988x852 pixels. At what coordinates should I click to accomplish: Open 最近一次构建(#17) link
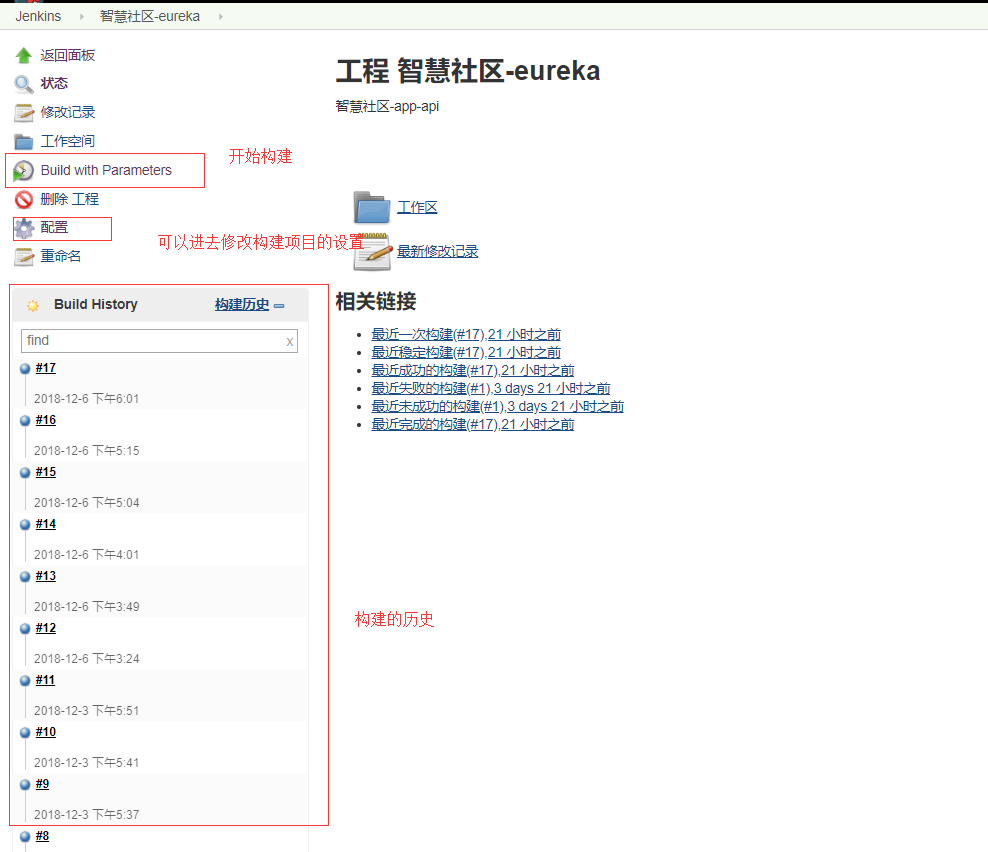pos(466,334)
